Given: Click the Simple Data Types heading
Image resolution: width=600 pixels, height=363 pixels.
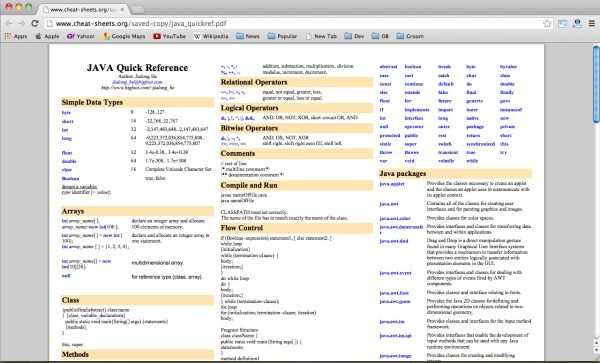Looking at the screenshot, I should pos(92,103).
